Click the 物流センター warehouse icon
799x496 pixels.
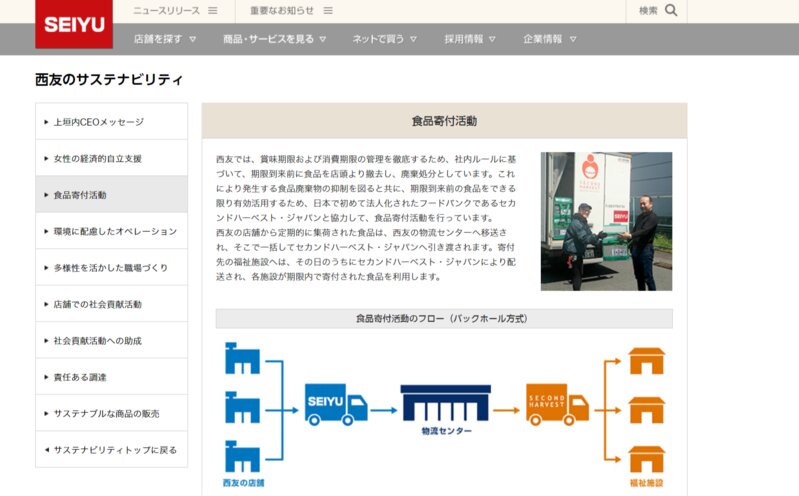446,403
